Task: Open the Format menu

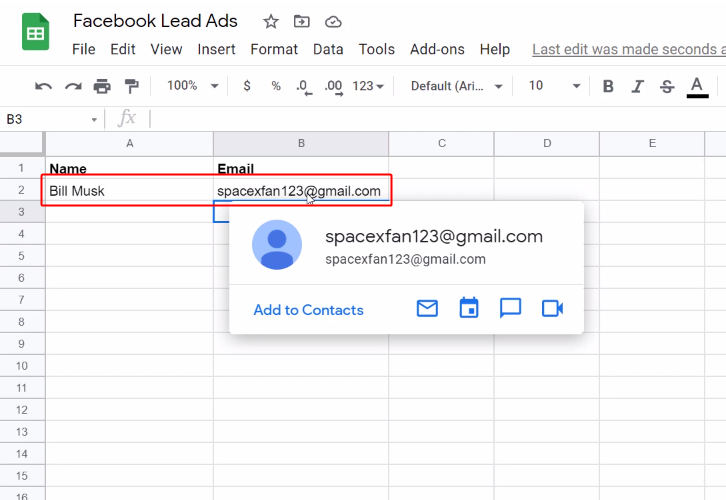Action: coord(274,49)
